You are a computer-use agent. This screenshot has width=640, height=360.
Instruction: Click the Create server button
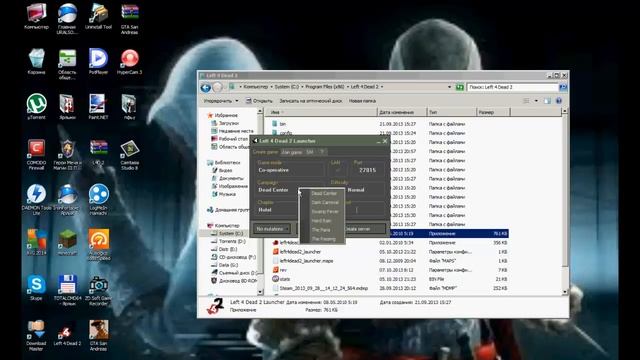coord(364,229)
